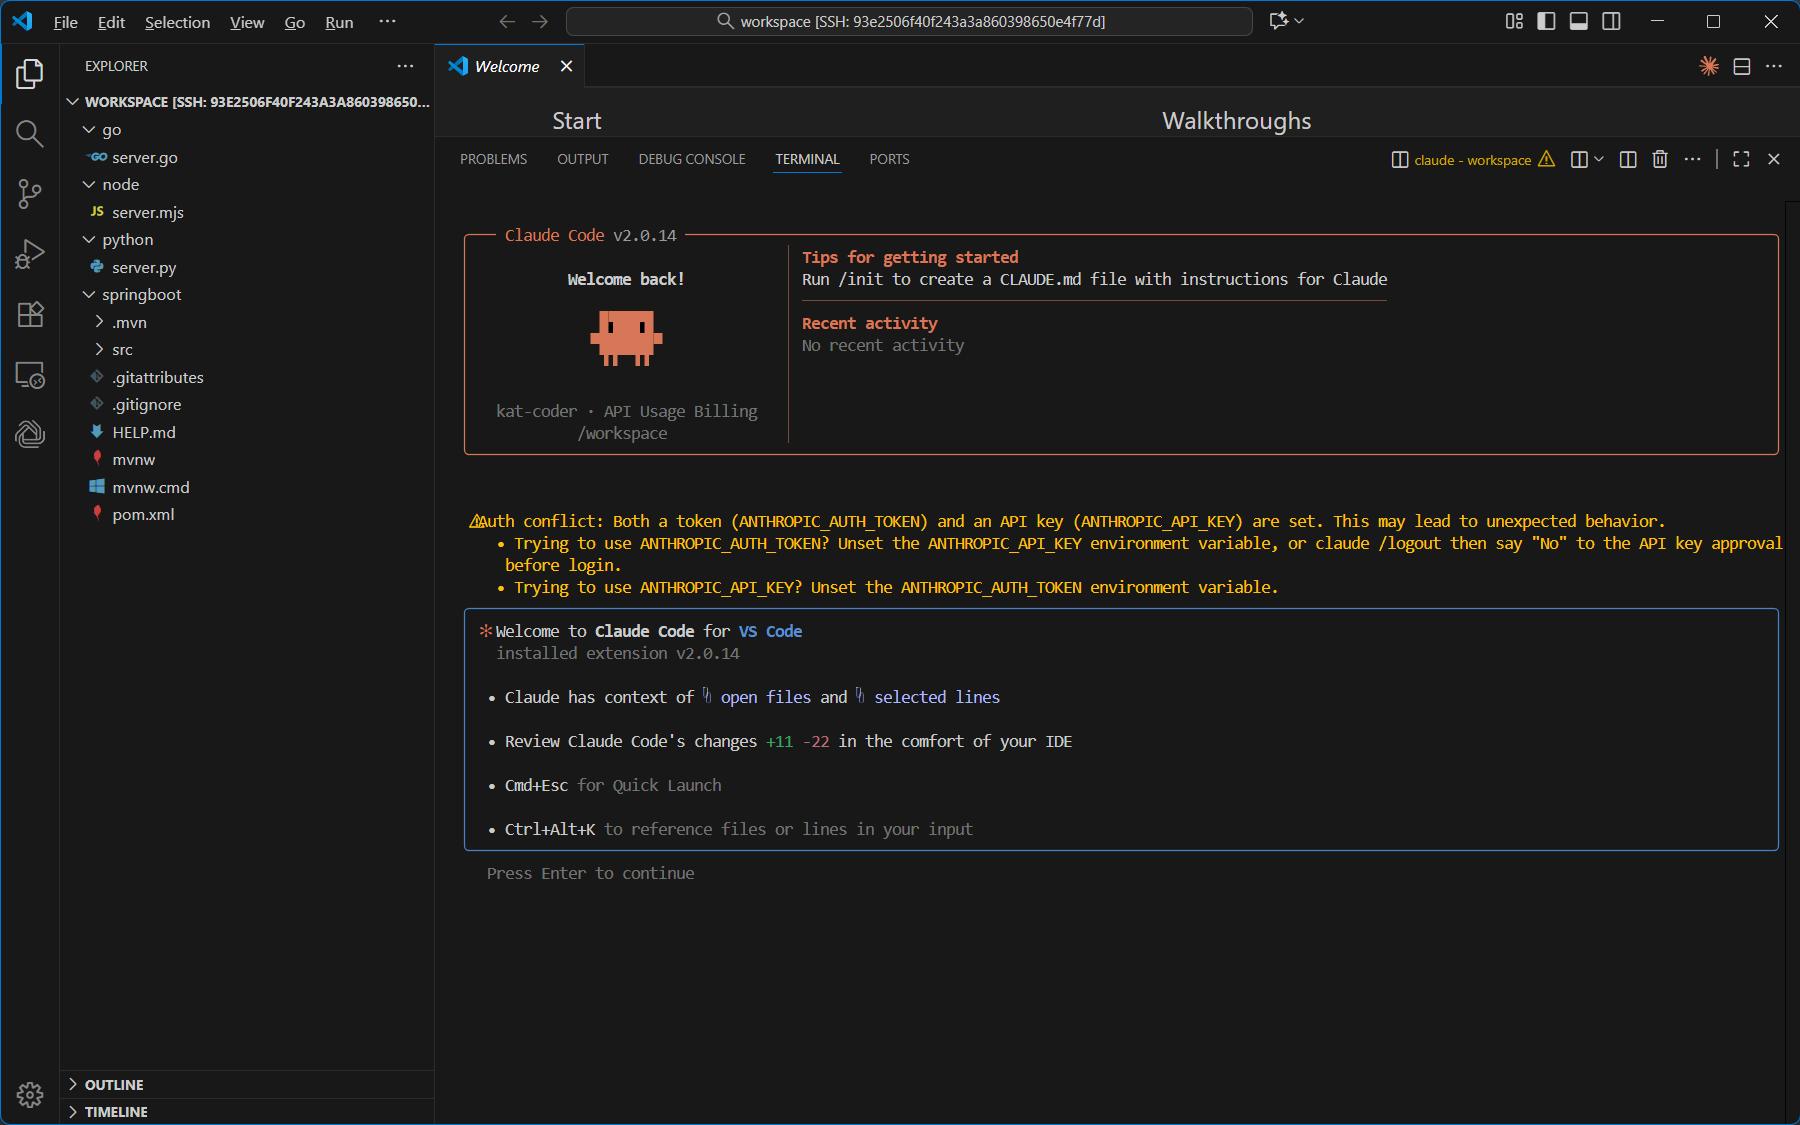Open the Remote Explorer view
1800x1125 pixels.
coord(30,376)
